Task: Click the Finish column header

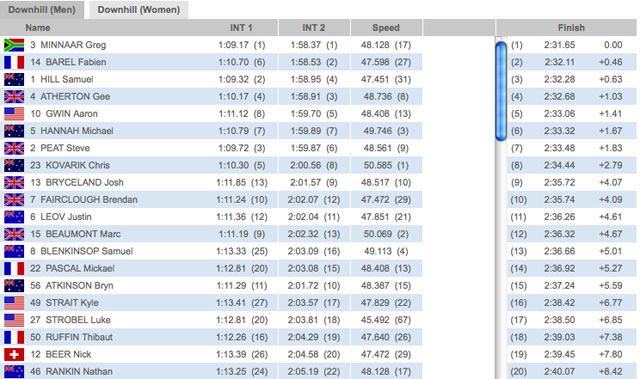Action: 571,28
